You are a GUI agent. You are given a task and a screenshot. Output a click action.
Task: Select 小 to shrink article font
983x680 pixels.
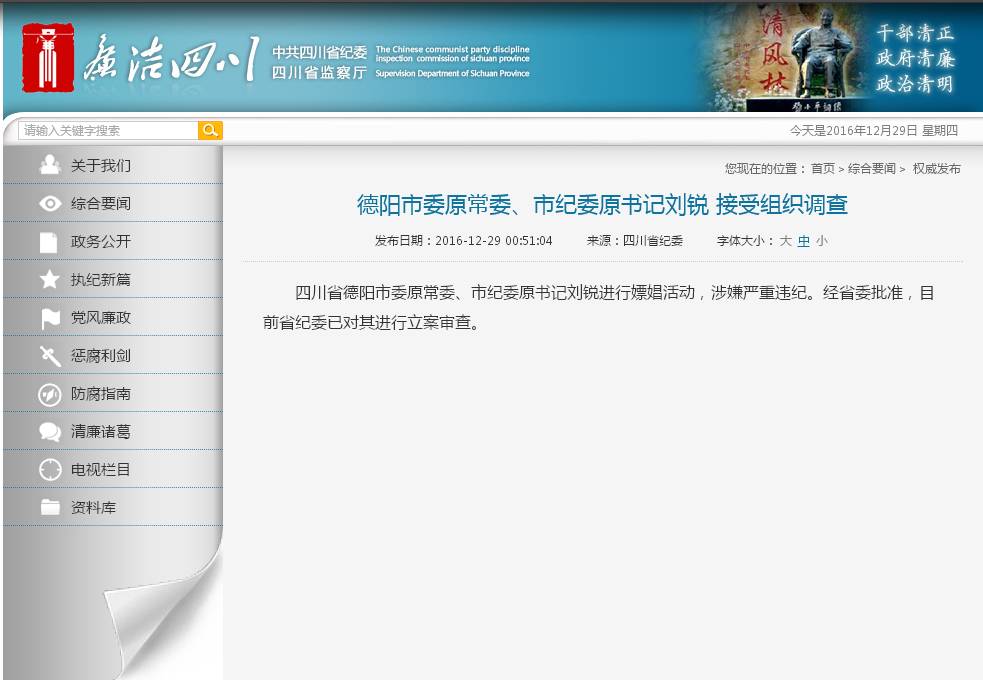823,240
